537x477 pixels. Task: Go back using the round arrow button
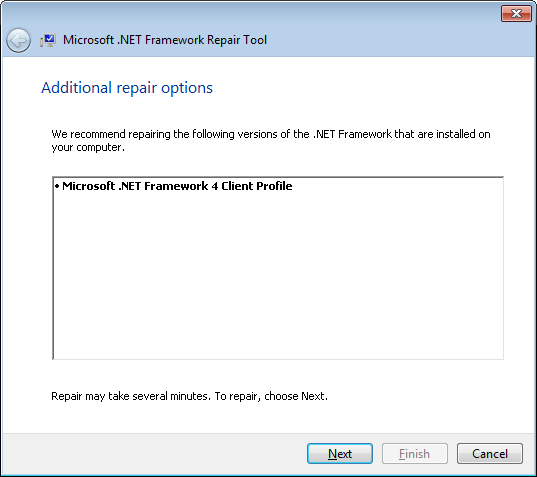point(18,40)
